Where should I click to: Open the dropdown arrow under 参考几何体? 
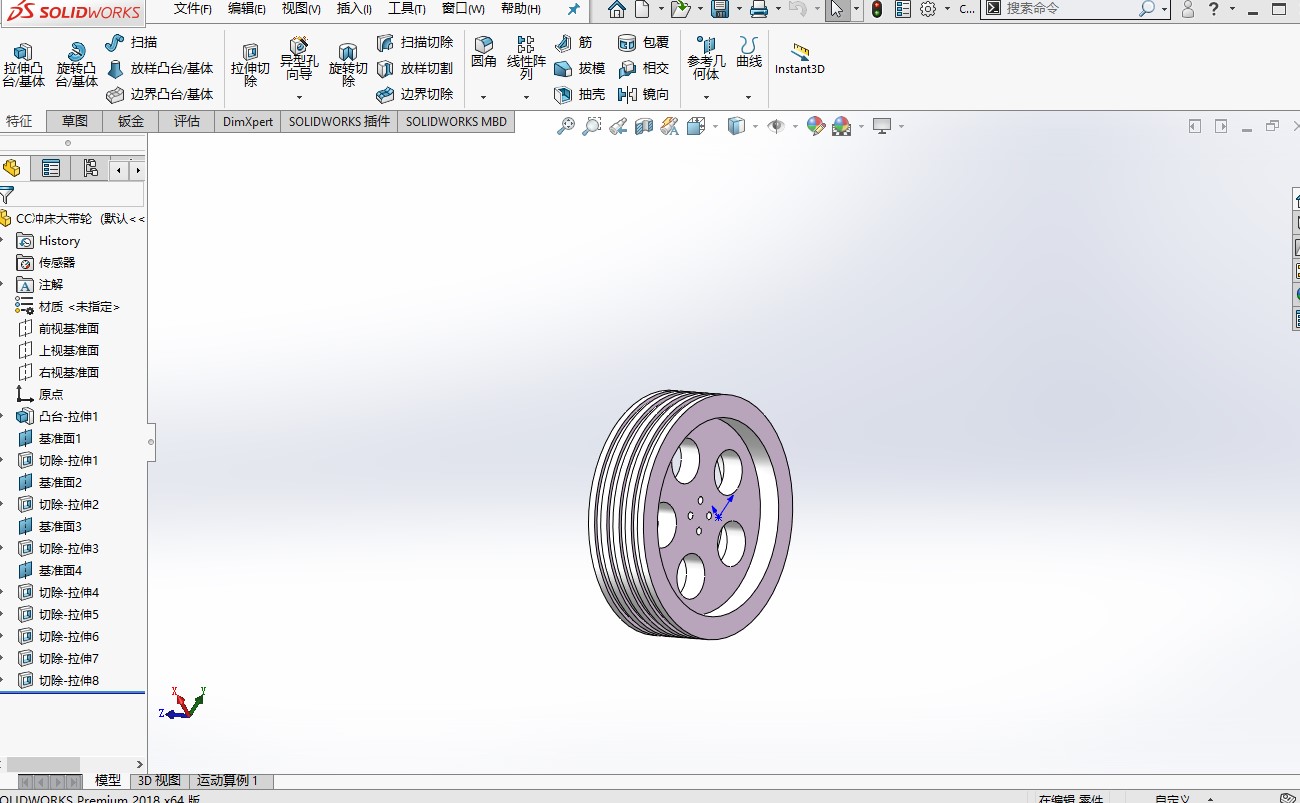[x=706, y=97]
